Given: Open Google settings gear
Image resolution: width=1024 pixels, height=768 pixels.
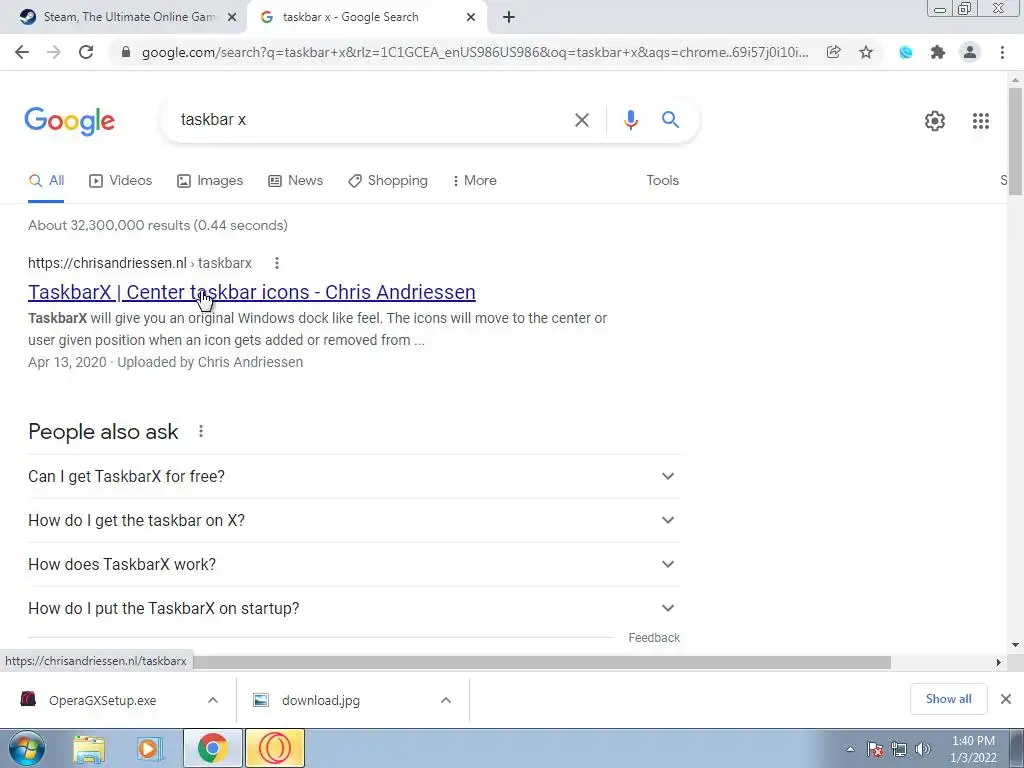Looking at the screenshot, I should (x=935, y=121).
